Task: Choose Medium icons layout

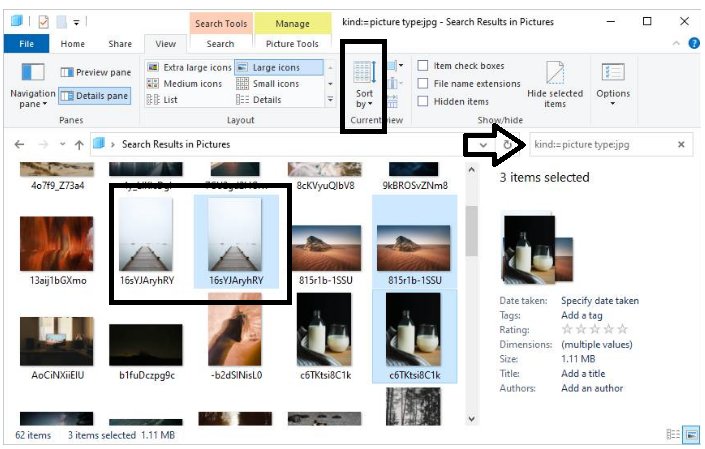Action: [x=185, y=84]
